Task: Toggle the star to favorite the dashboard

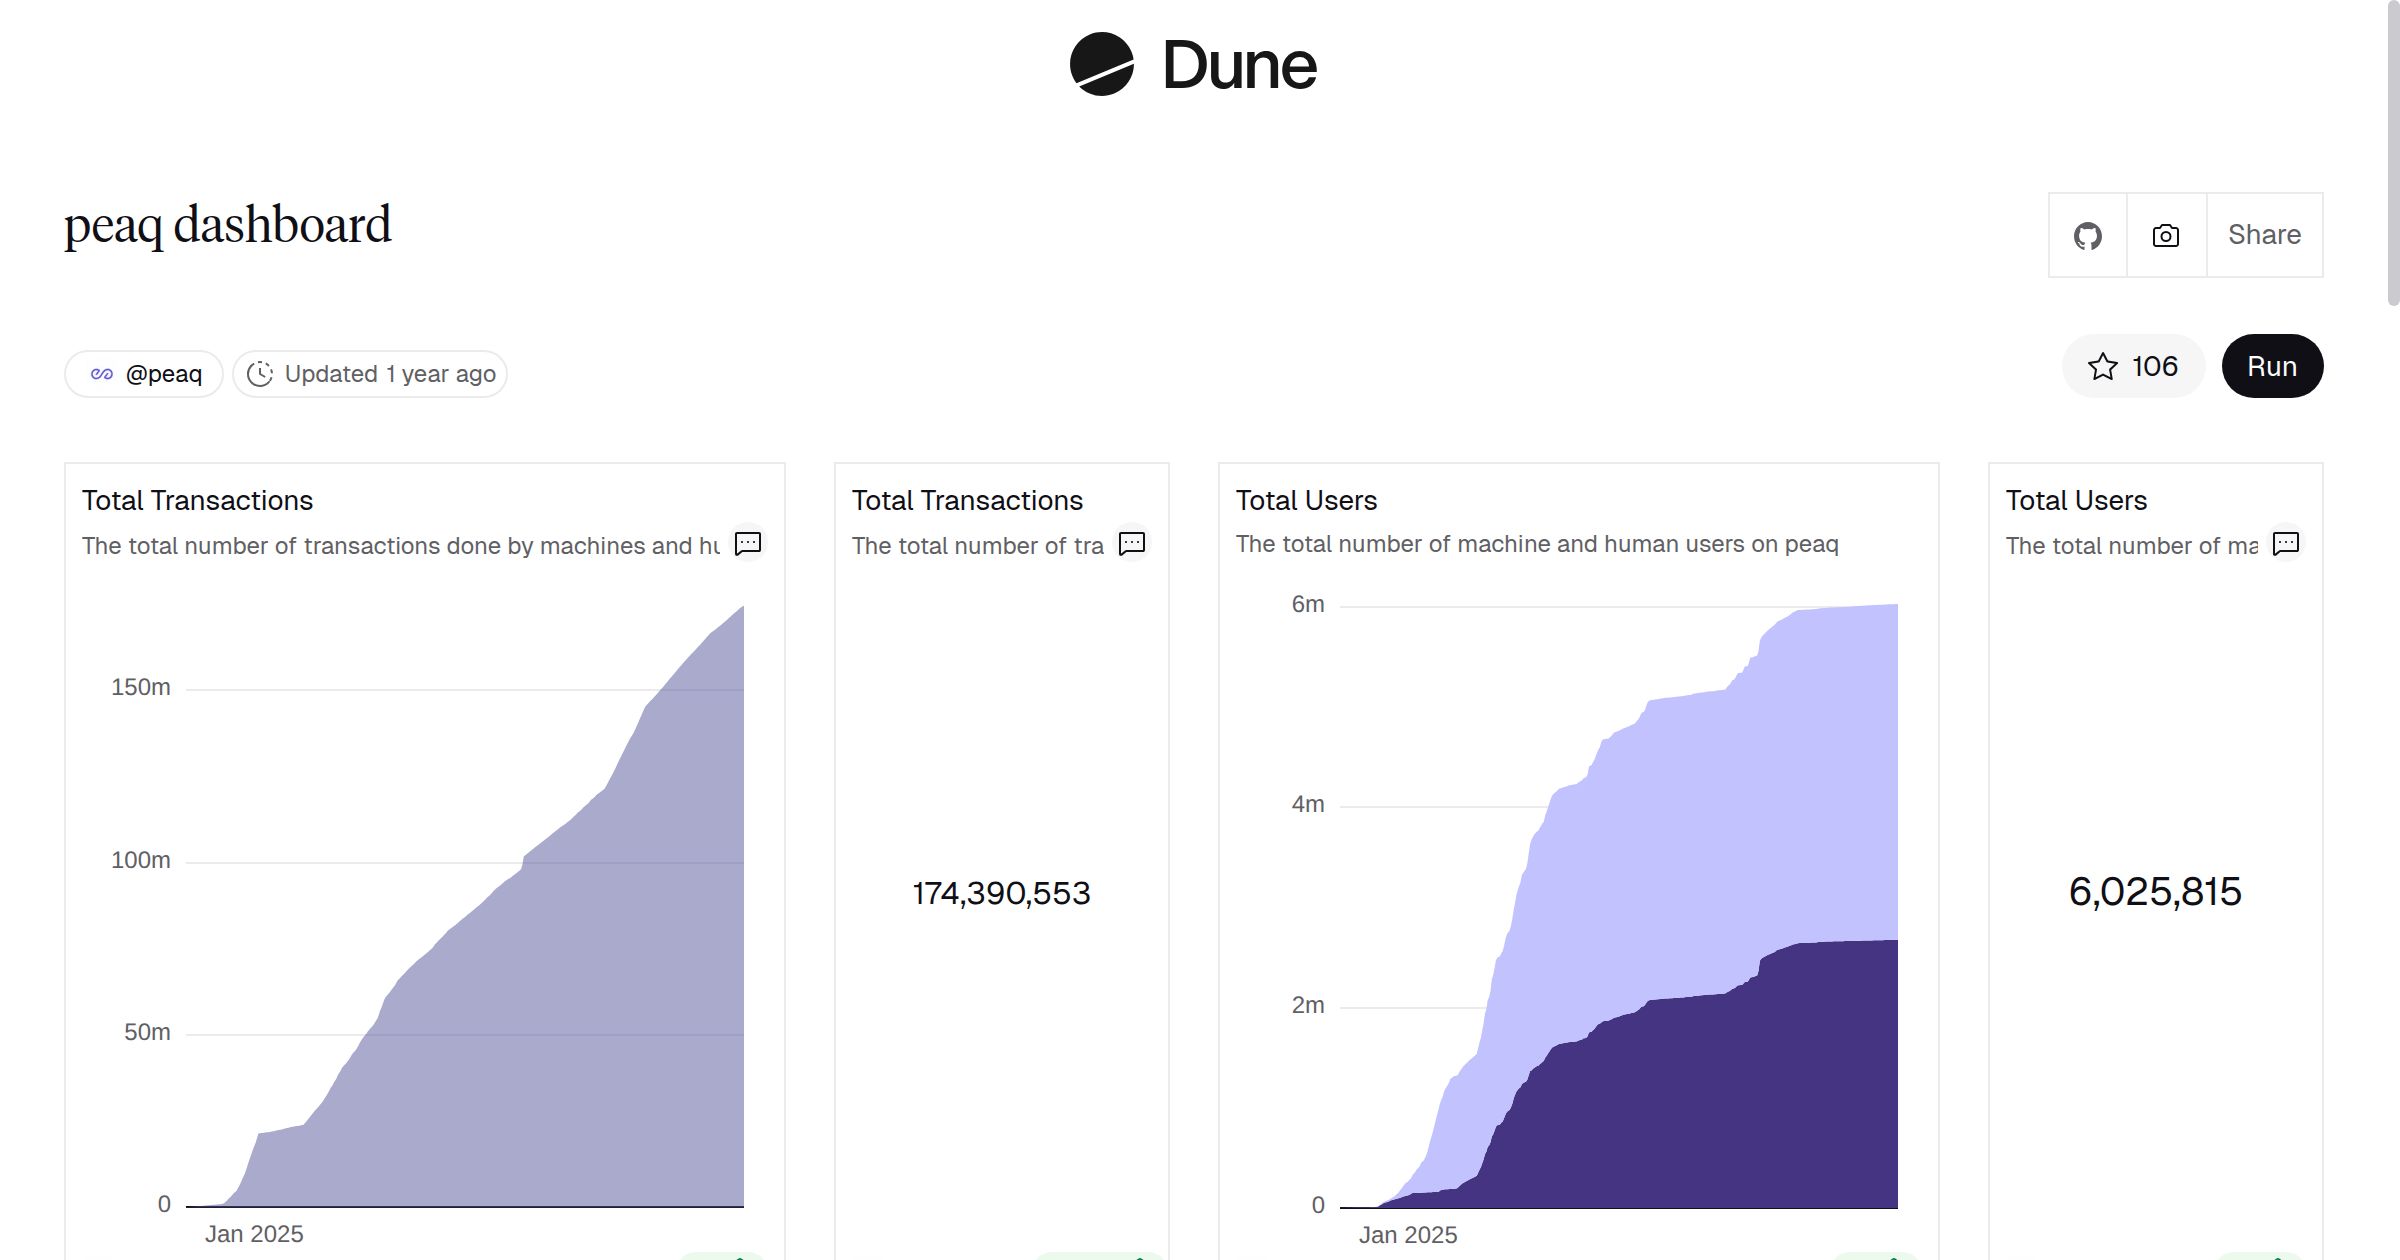Action: pyautogui.click(x=2105, y=367)
